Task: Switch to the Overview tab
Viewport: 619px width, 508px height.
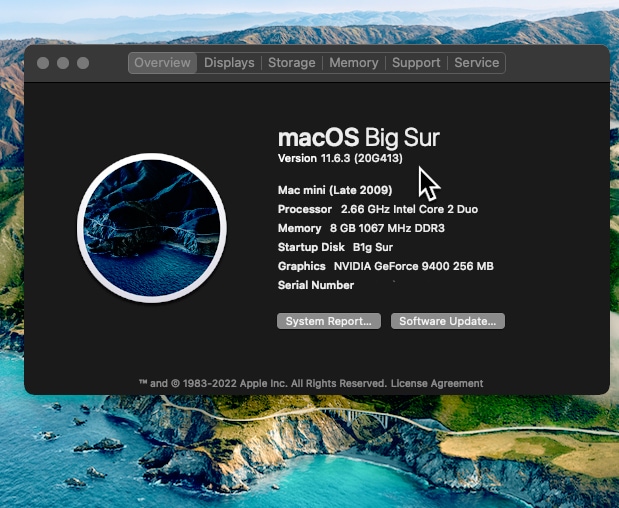Action: 162,63
